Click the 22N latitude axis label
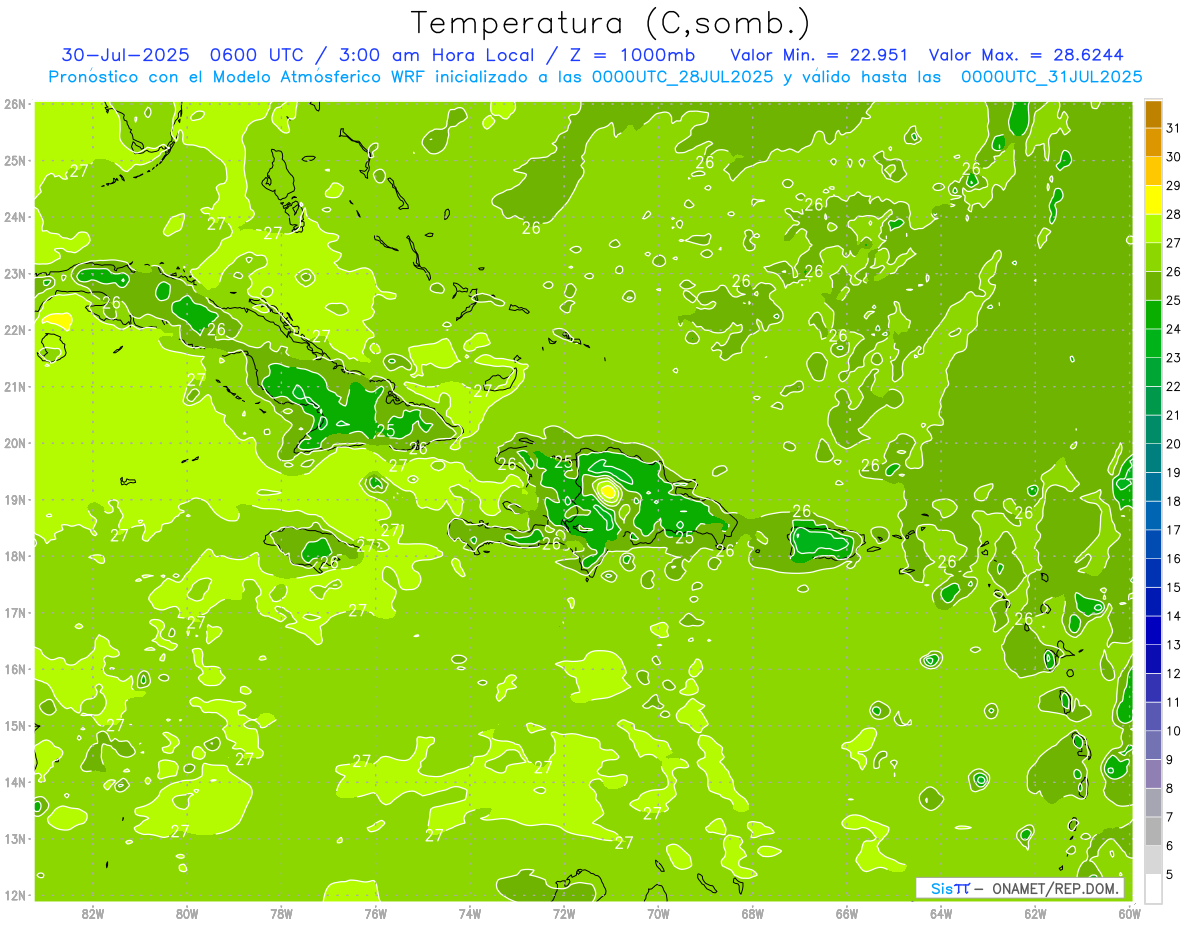 [x=15, y=330]
